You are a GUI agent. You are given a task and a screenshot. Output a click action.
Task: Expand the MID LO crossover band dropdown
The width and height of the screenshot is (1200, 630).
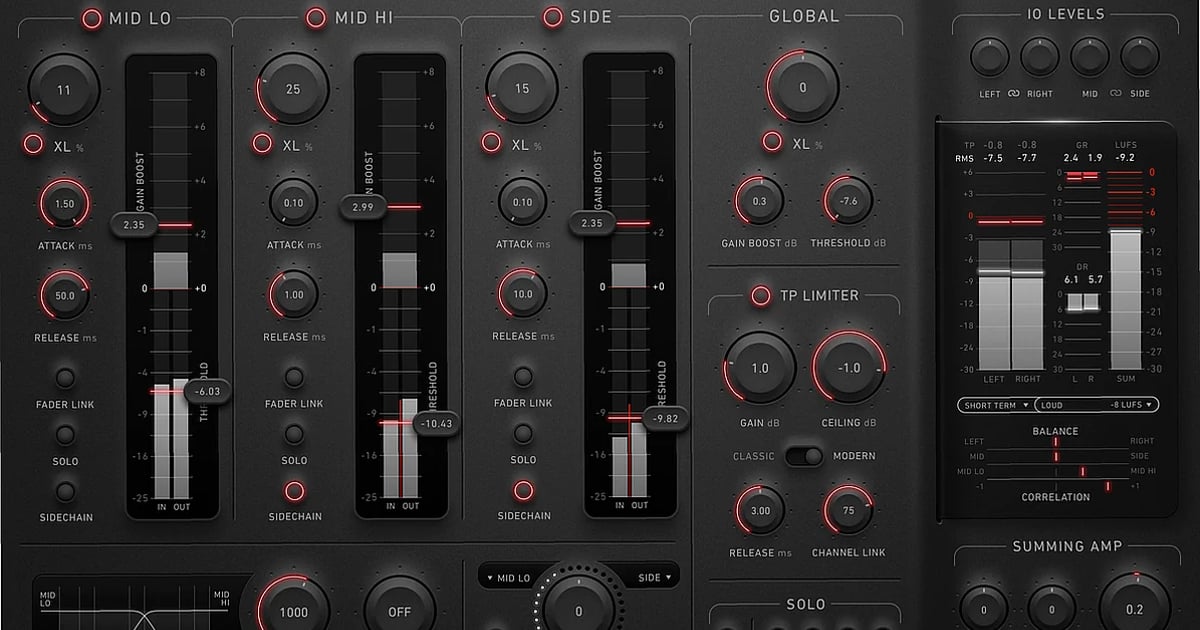click(x=510, y=575)
